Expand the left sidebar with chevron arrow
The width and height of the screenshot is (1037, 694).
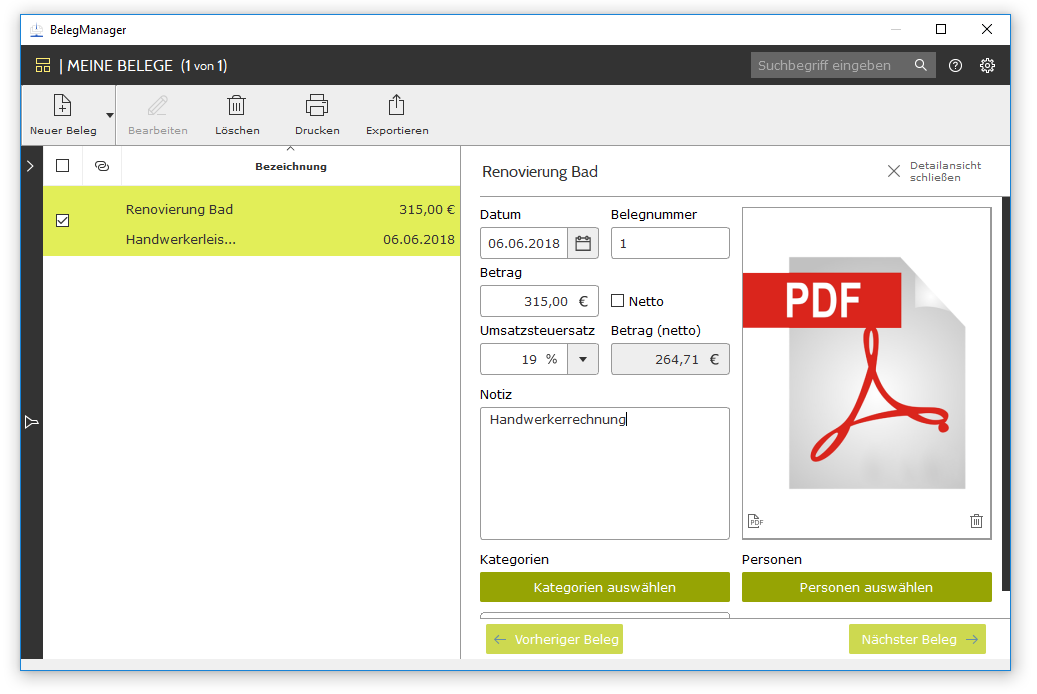(x=31, y=166)
